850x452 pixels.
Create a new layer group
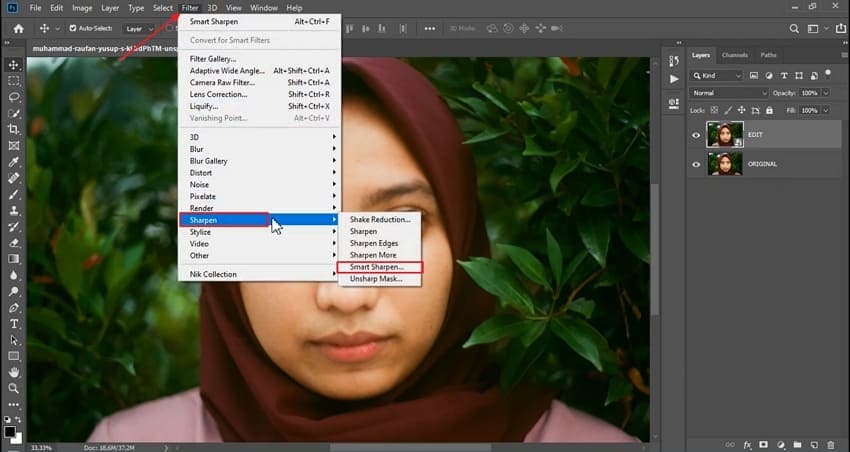[797, 445]
